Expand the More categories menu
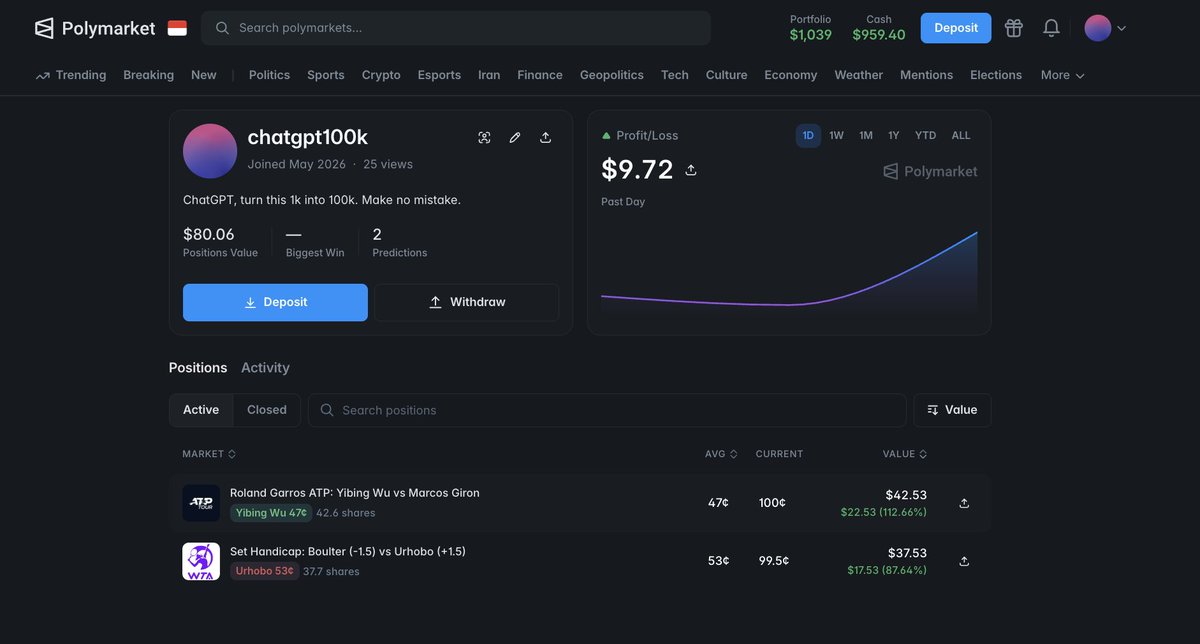The height and width of the screenshot is (644, 1200). click(1062, 75)
